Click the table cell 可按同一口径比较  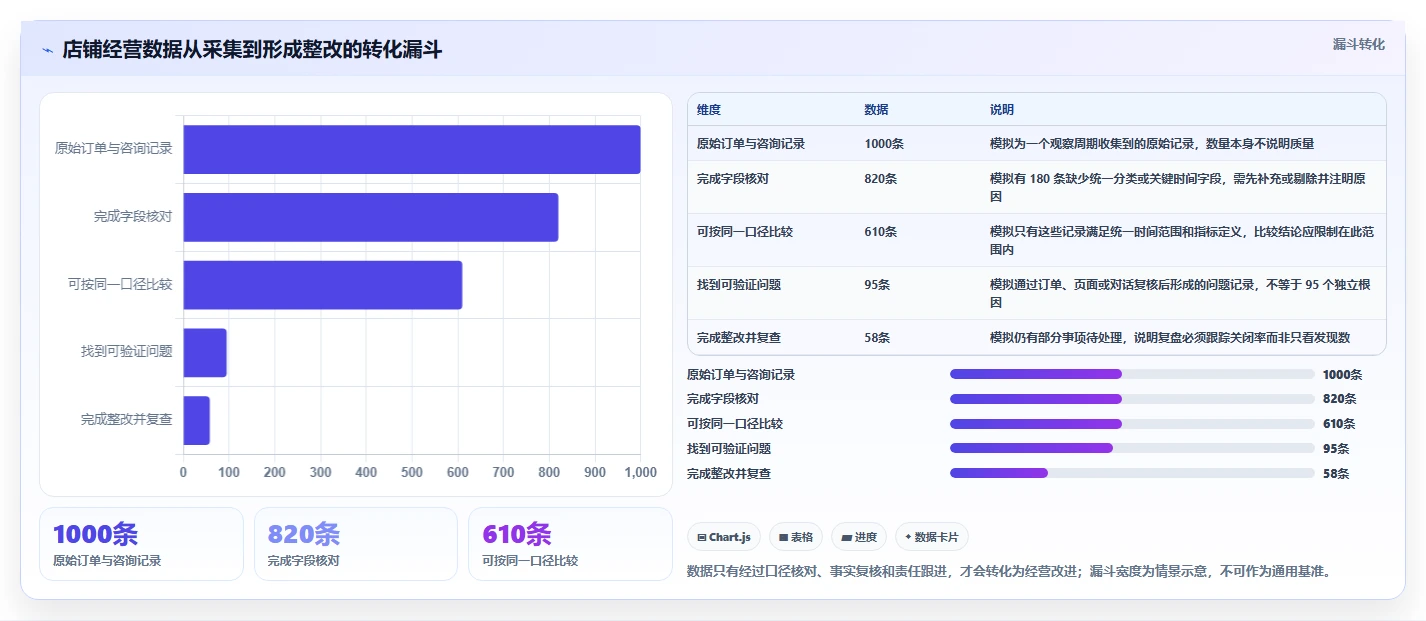[x=745, y=232]
